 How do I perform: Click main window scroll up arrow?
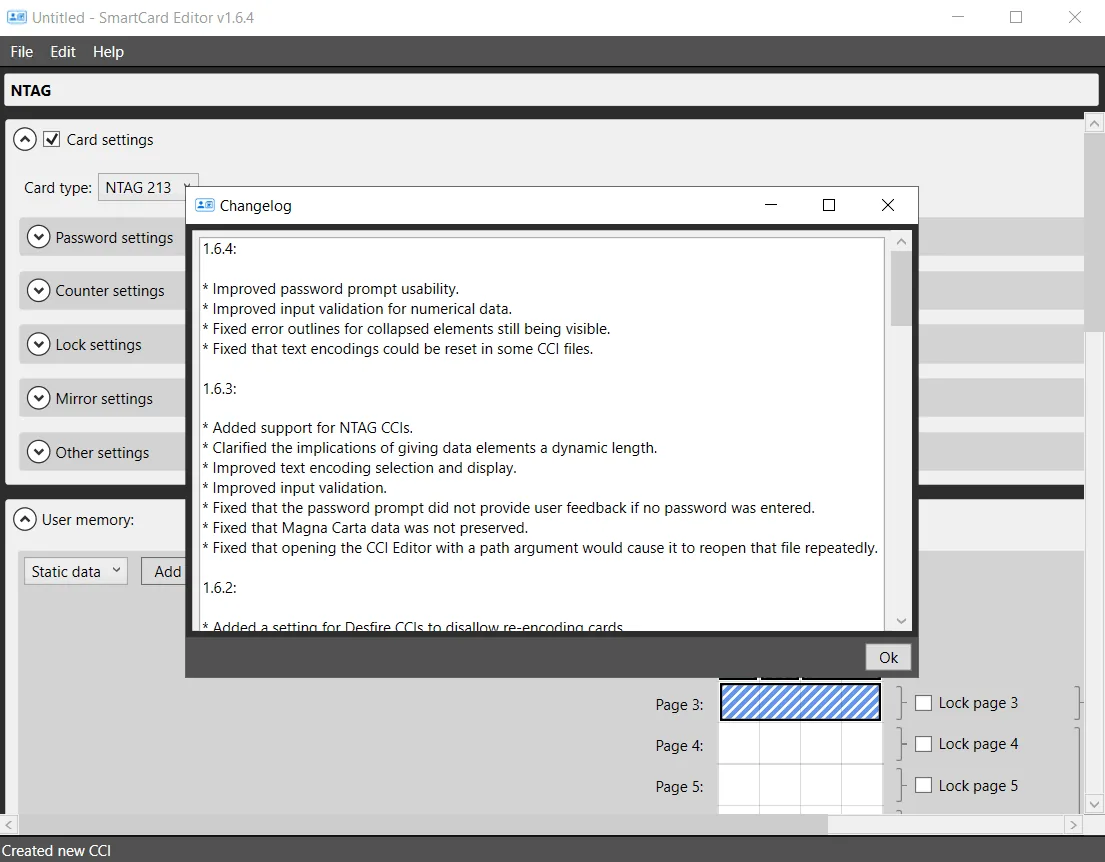tap(1094, 123)
